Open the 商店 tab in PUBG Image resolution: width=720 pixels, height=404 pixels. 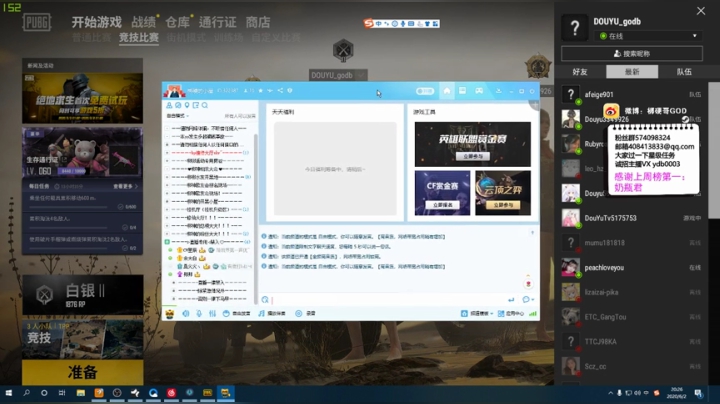click(x=258, y=22)
